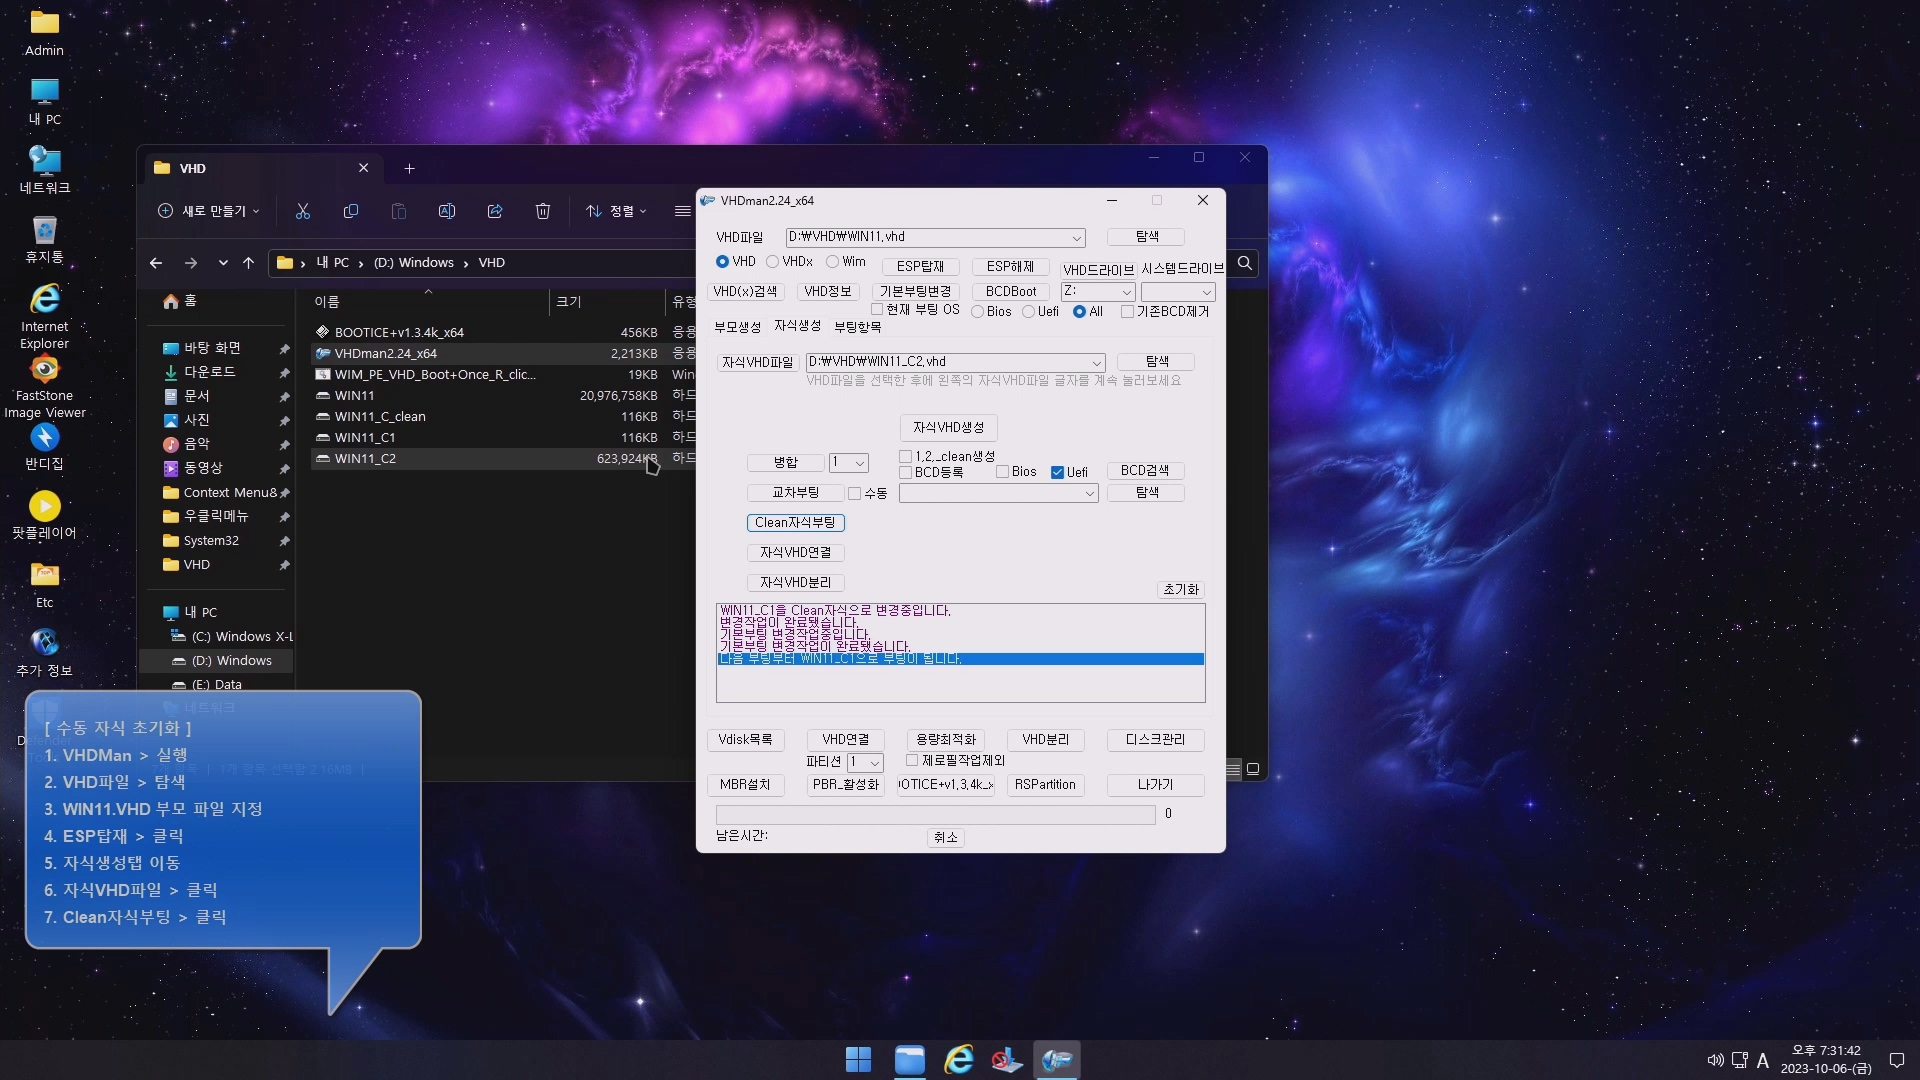
Task: Click the Copy icon in Explorer toolbar
Action: tap(351, 211)
